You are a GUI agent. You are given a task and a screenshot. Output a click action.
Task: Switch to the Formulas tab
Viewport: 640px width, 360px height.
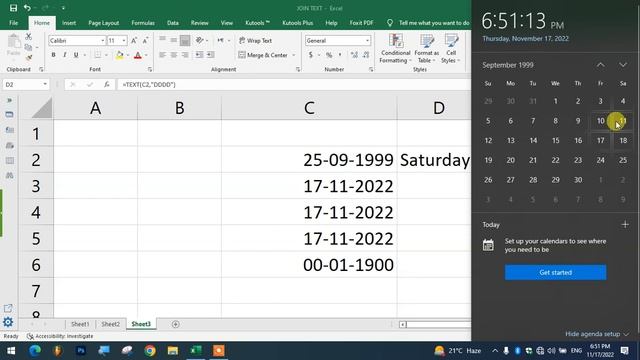click(143, 23)
